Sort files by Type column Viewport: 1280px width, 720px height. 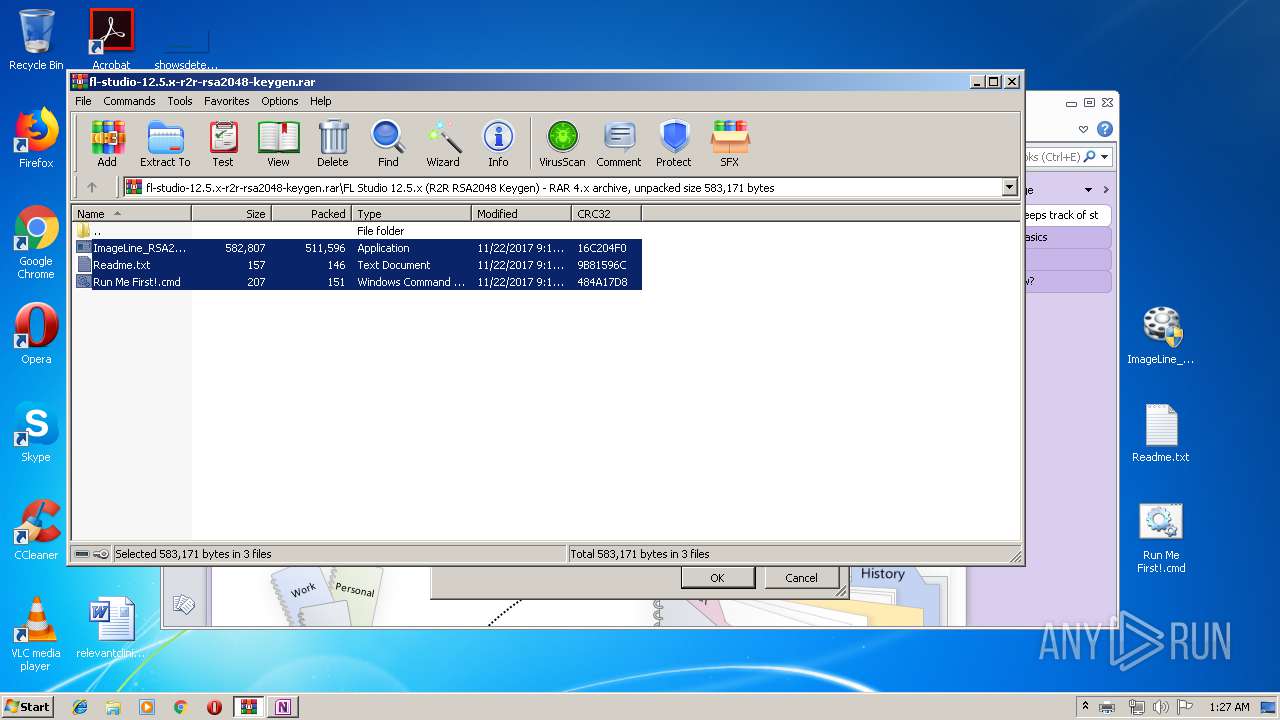point(411,213)
